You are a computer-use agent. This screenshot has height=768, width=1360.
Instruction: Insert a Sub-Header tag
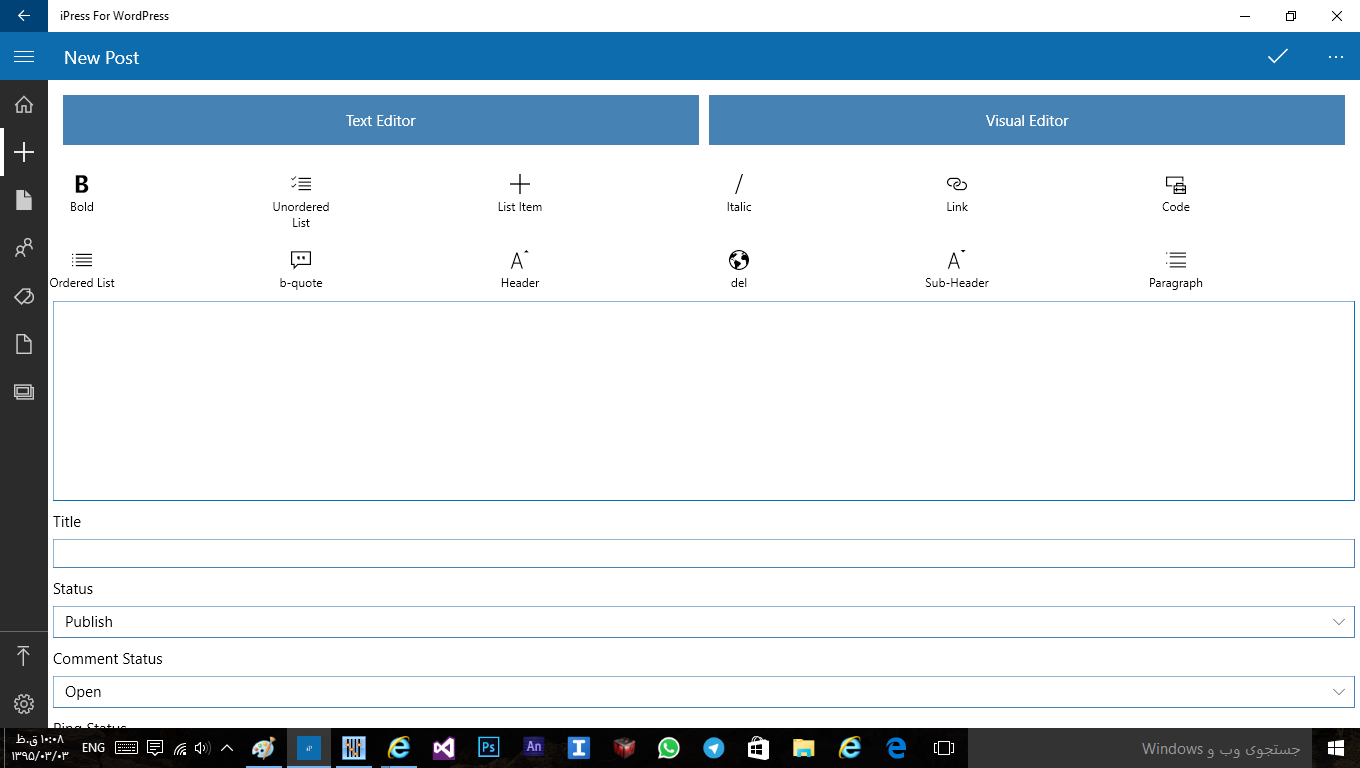tap(957, 269)
